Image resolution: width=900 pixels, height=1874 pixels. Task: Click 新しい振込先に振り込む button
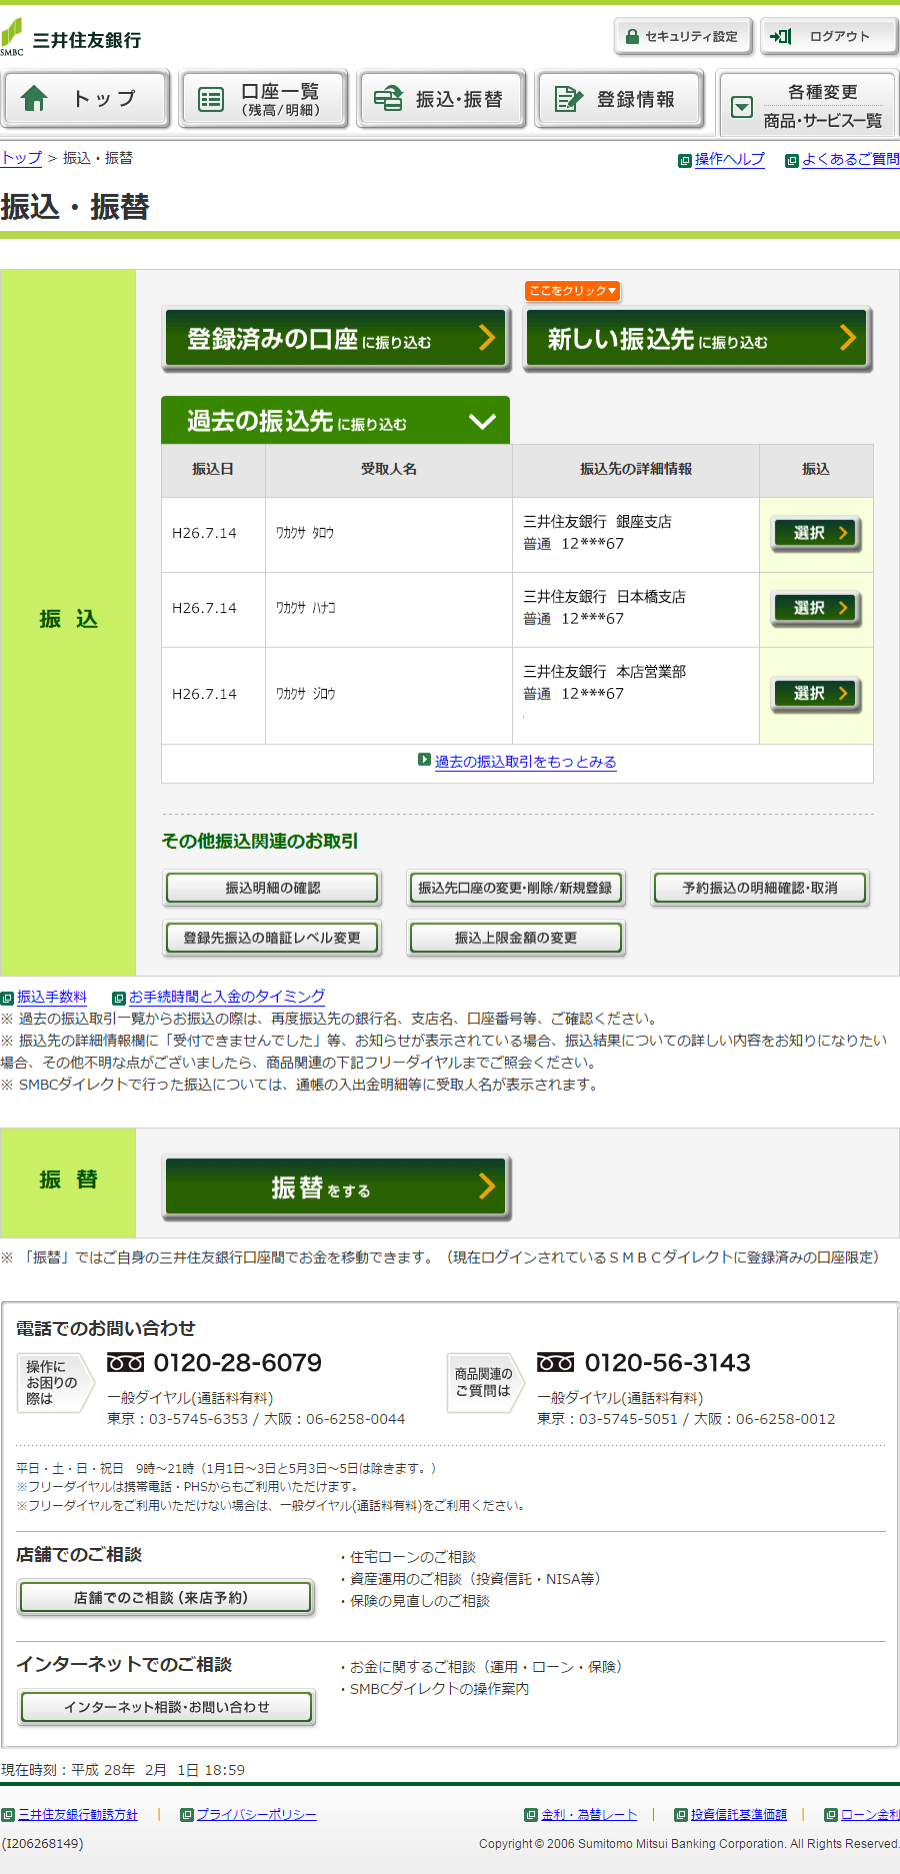tap(698, 338)
